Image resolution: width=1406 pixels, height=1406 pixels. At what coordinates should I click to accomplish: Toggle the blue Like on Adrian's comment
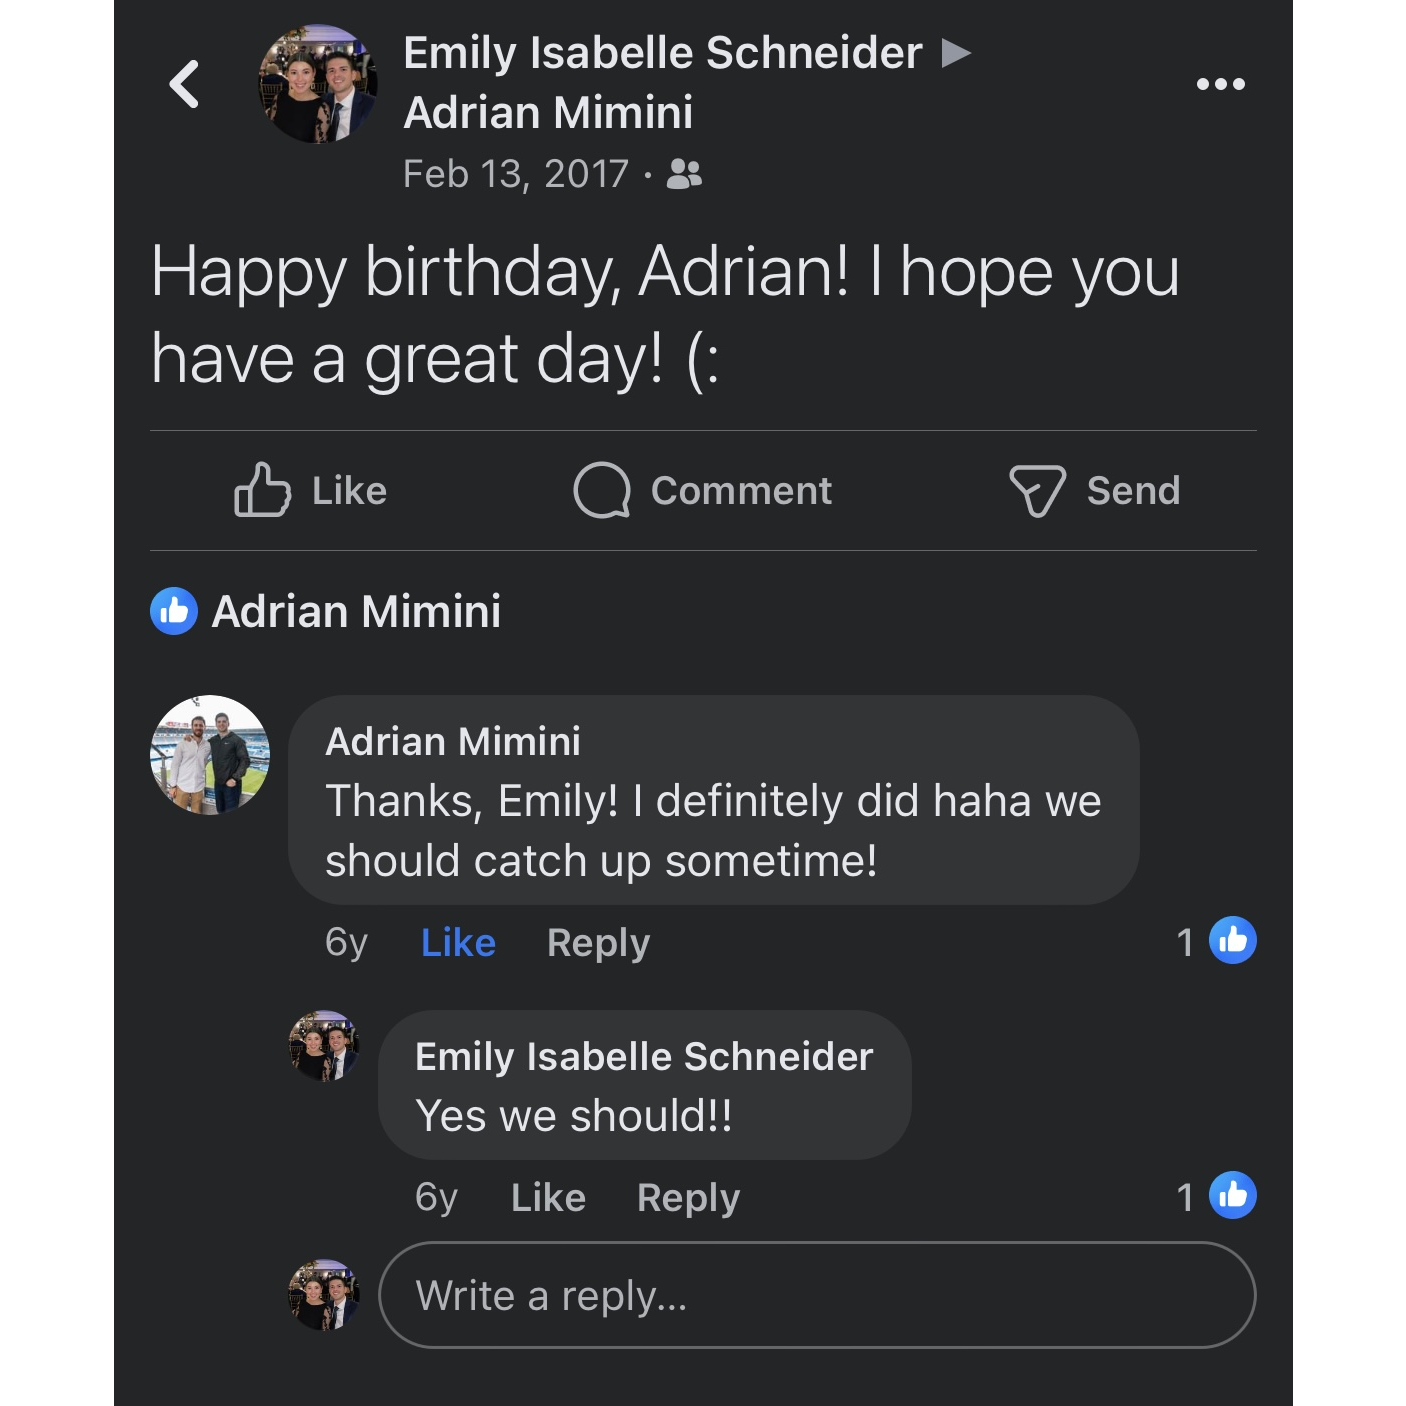pos(458,942)
